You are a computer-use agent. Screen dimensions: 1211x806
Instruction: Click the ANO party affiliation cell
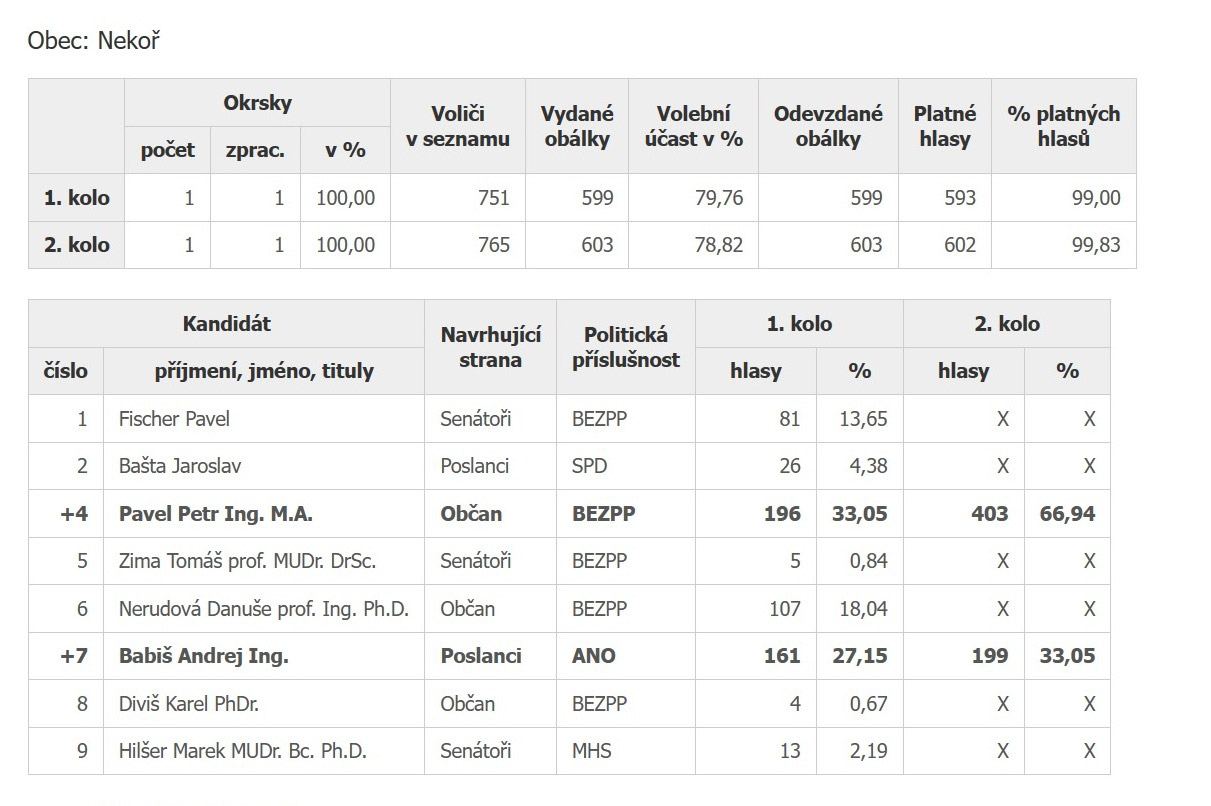point(594,656)
